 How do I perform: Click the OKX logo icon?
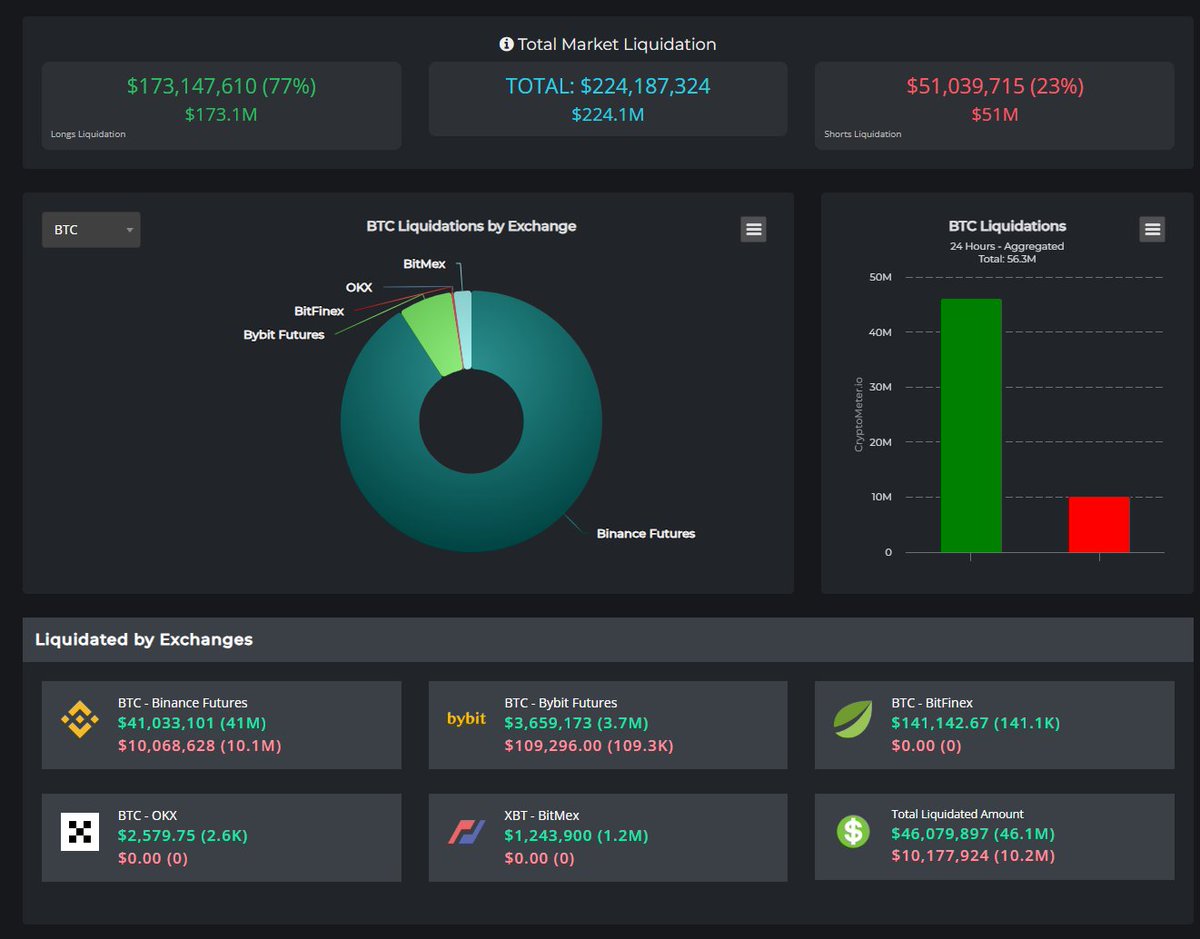pos(80,831)
